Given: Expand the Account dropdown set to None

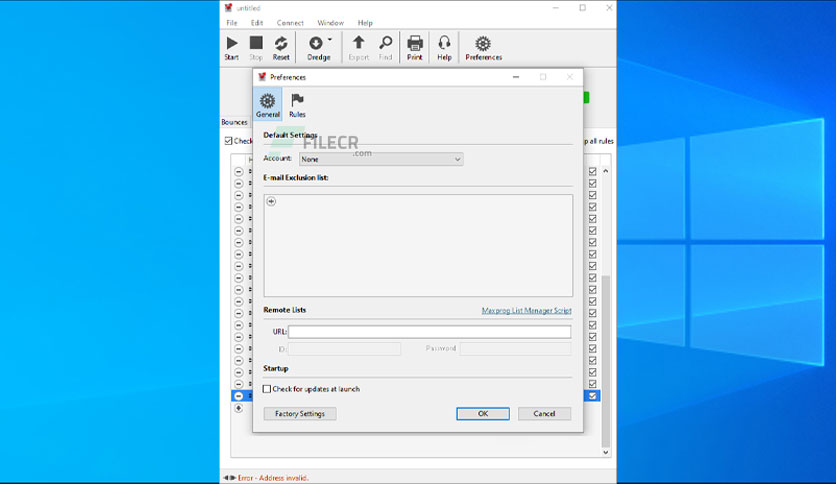Looking at the screenshot, I should [x=381, y=159].
